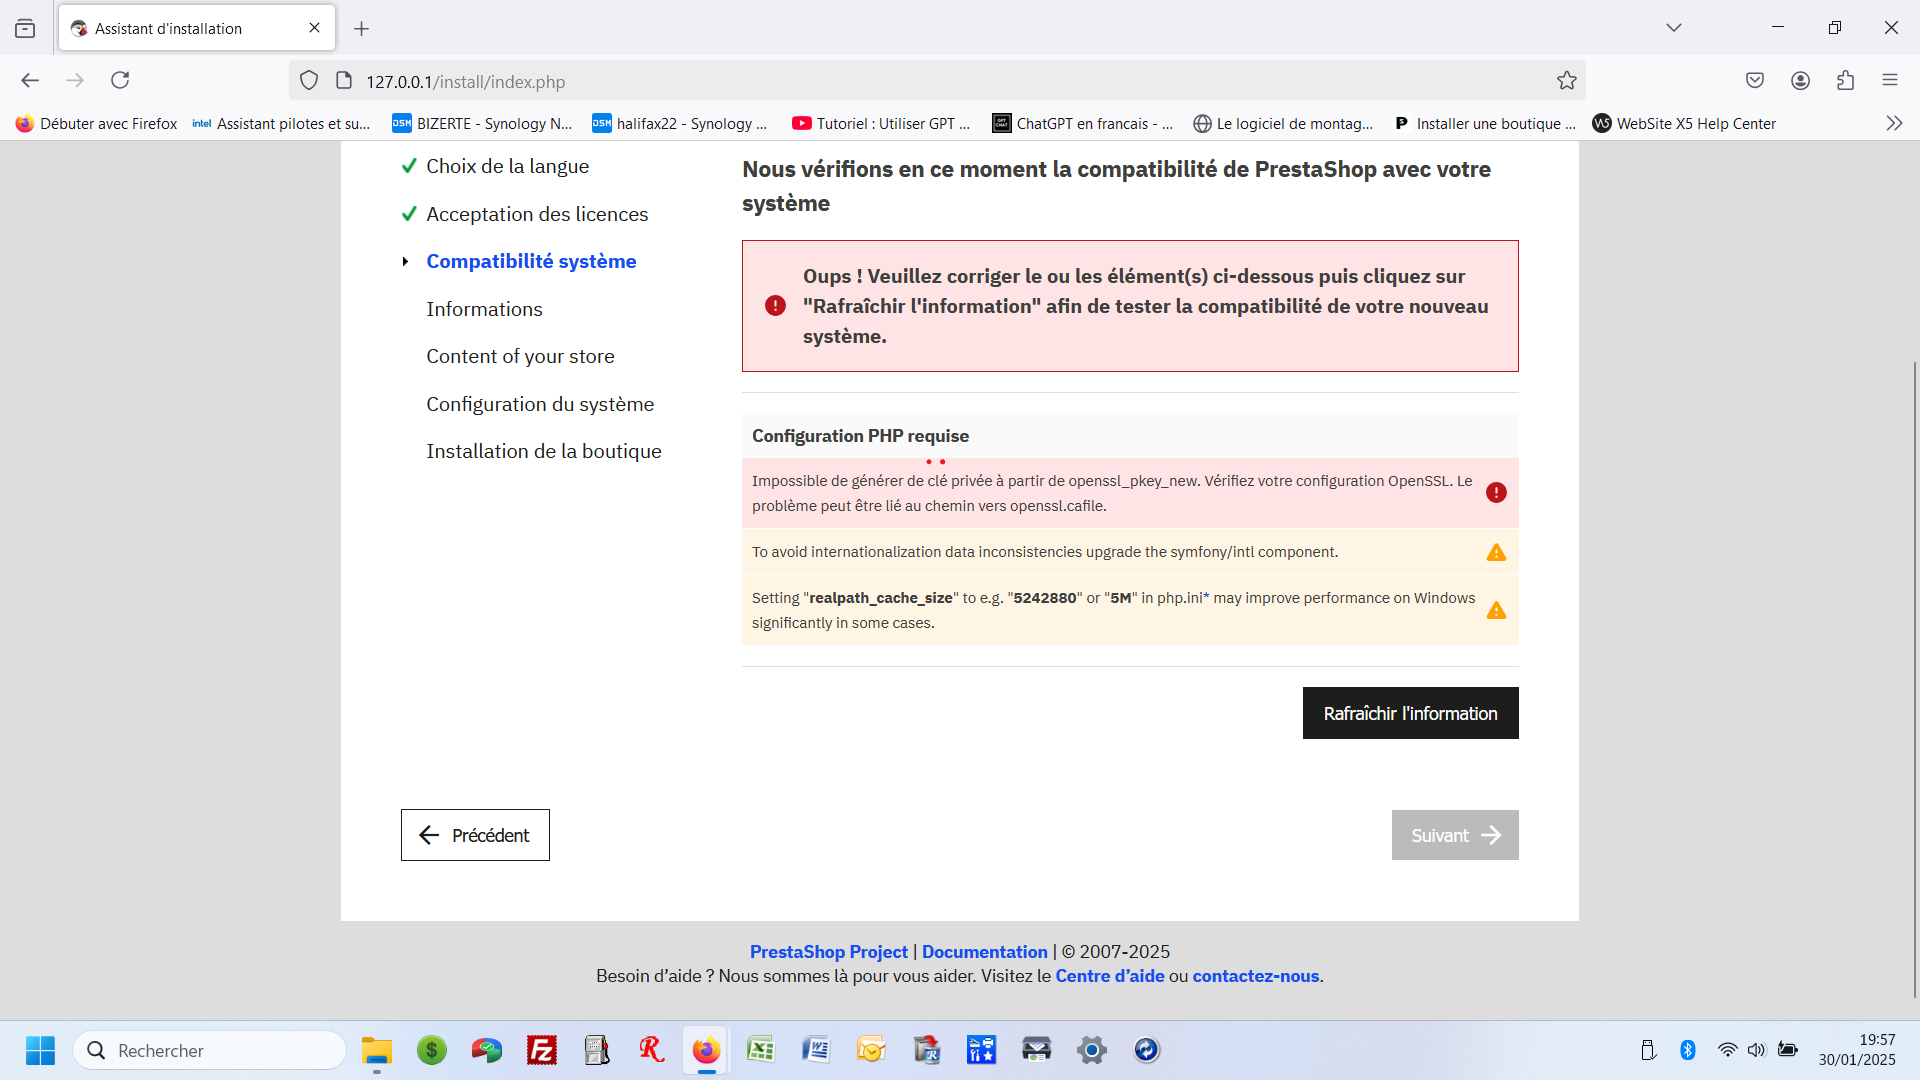
Task: Open the recent browsing Firefox View button
Action: click(x=25, y=28)
